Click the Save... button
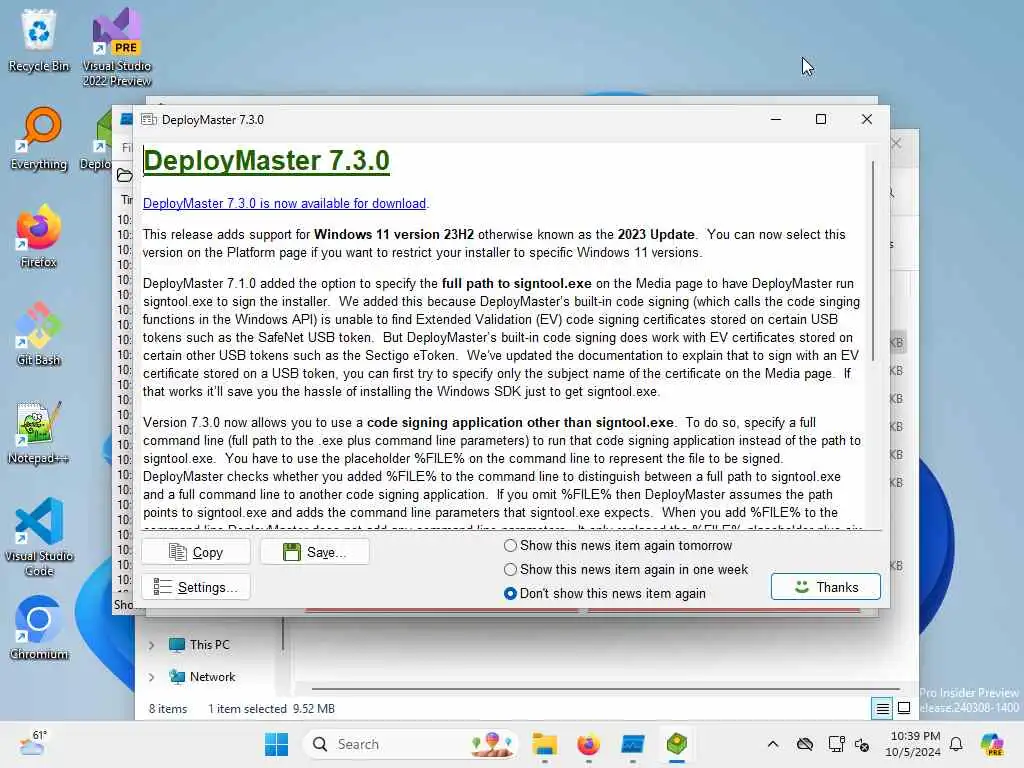 pos(314,552)
